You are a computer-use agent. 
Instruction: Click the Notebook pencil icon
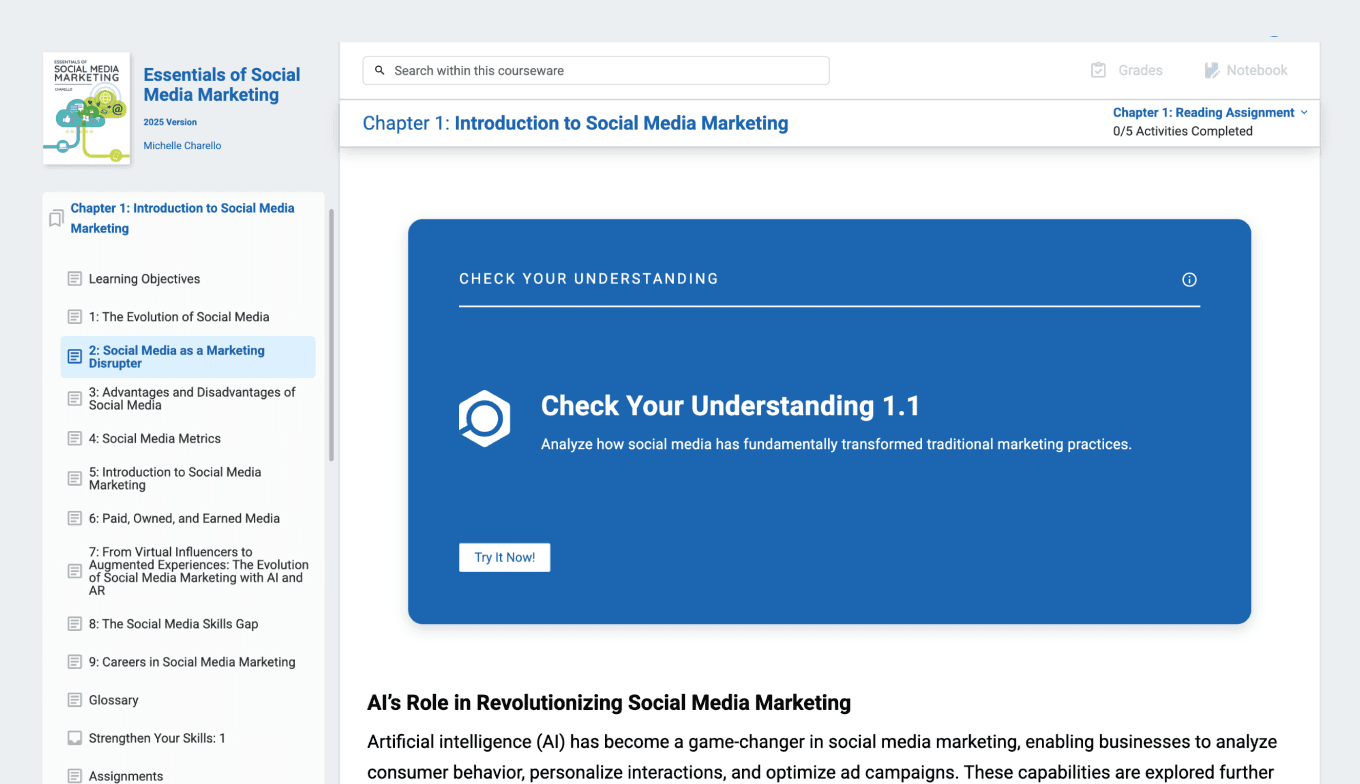[x=1212, y=70]
